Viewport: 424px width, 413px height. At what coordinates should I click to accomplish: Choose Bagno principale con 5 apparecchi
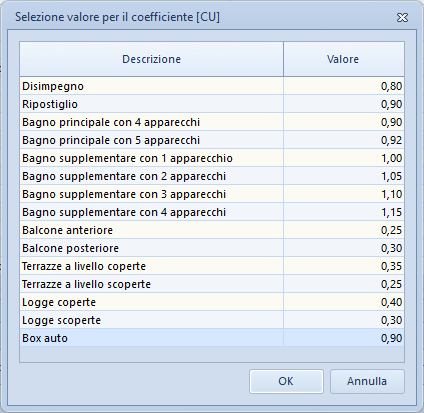212,140
